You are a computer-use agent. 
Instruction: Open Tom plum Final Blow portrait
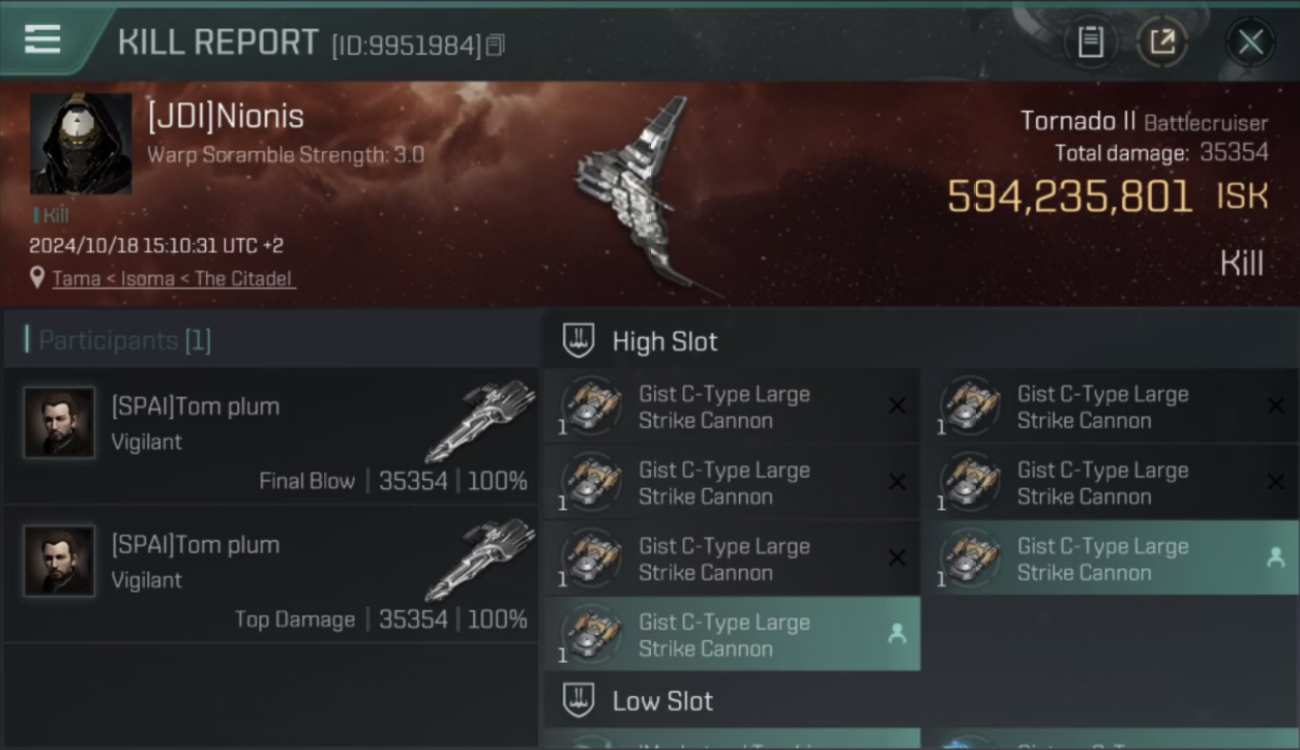tap(59, 423)
